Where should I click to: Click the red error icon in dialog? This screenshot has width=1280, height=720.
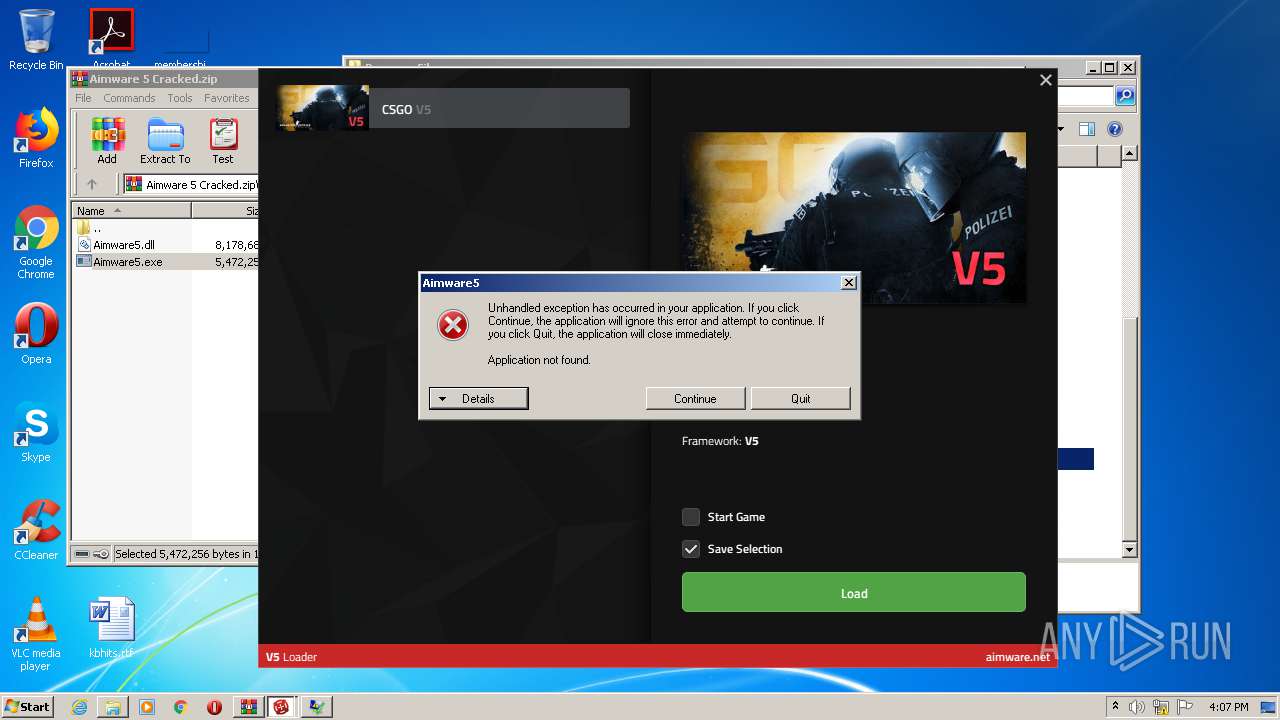[x=453, y=324]
